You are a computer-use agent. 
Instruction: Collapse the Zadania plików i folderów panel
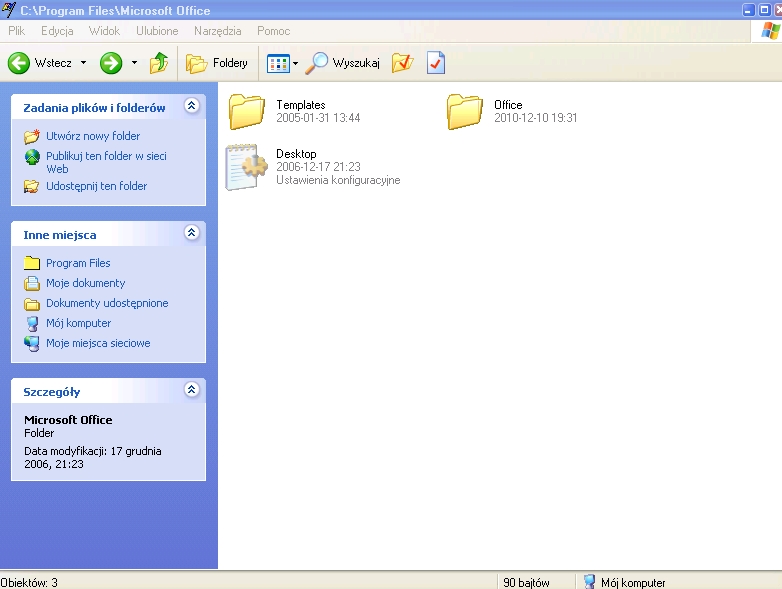tap(192, 106)
